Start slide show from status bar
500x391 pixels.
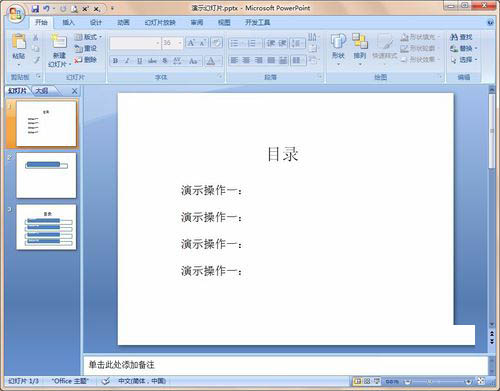(x=377, y=381)
